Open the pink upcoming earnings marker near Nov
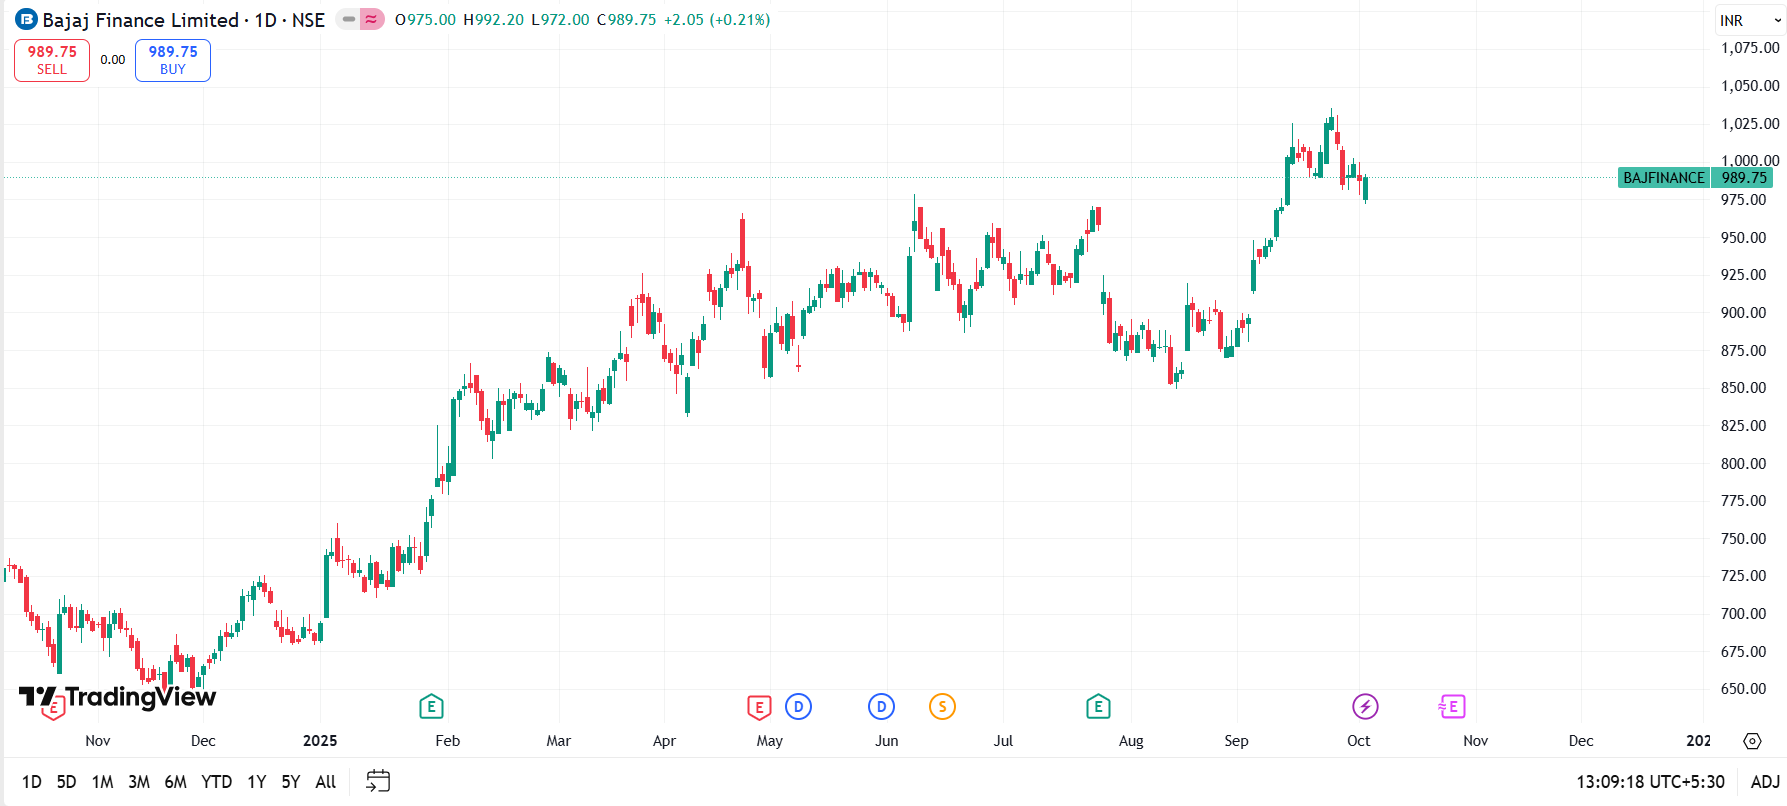 [1451, 707]
